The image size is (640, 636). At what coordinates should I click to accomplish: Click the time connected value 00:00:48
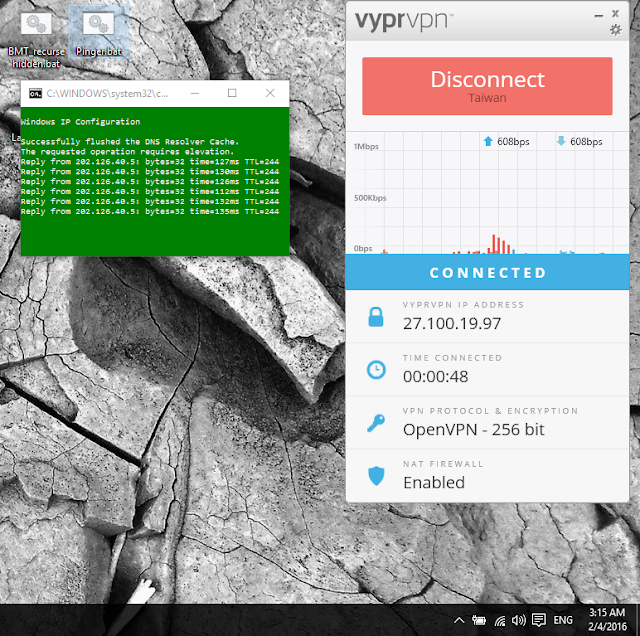(436, 377)
